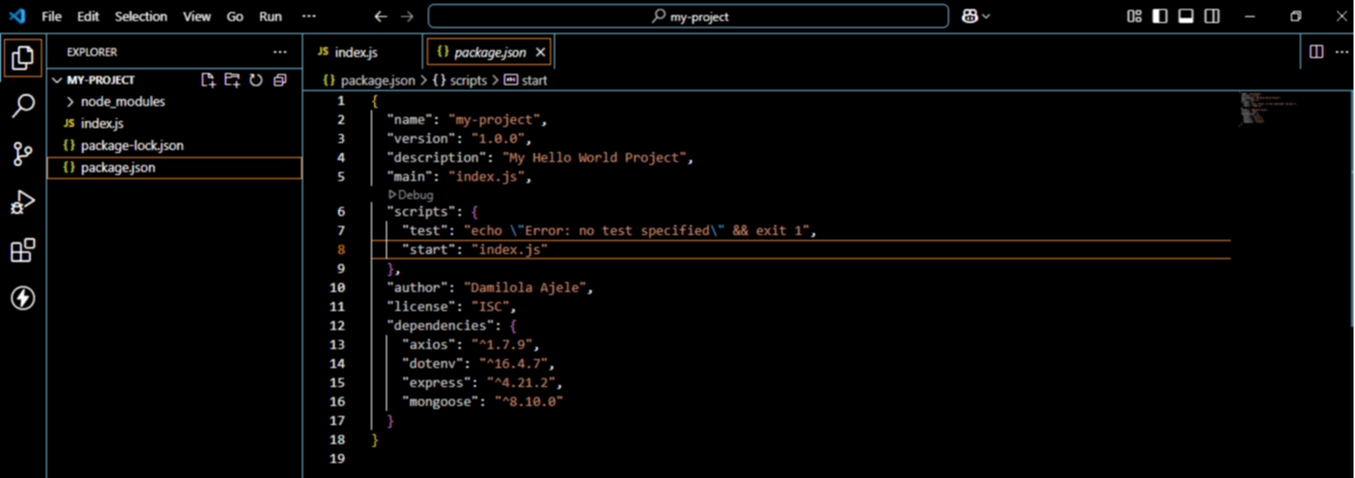Click the "mongoose" dependency key
The image size is (1355, 478).
coord(441,401)
